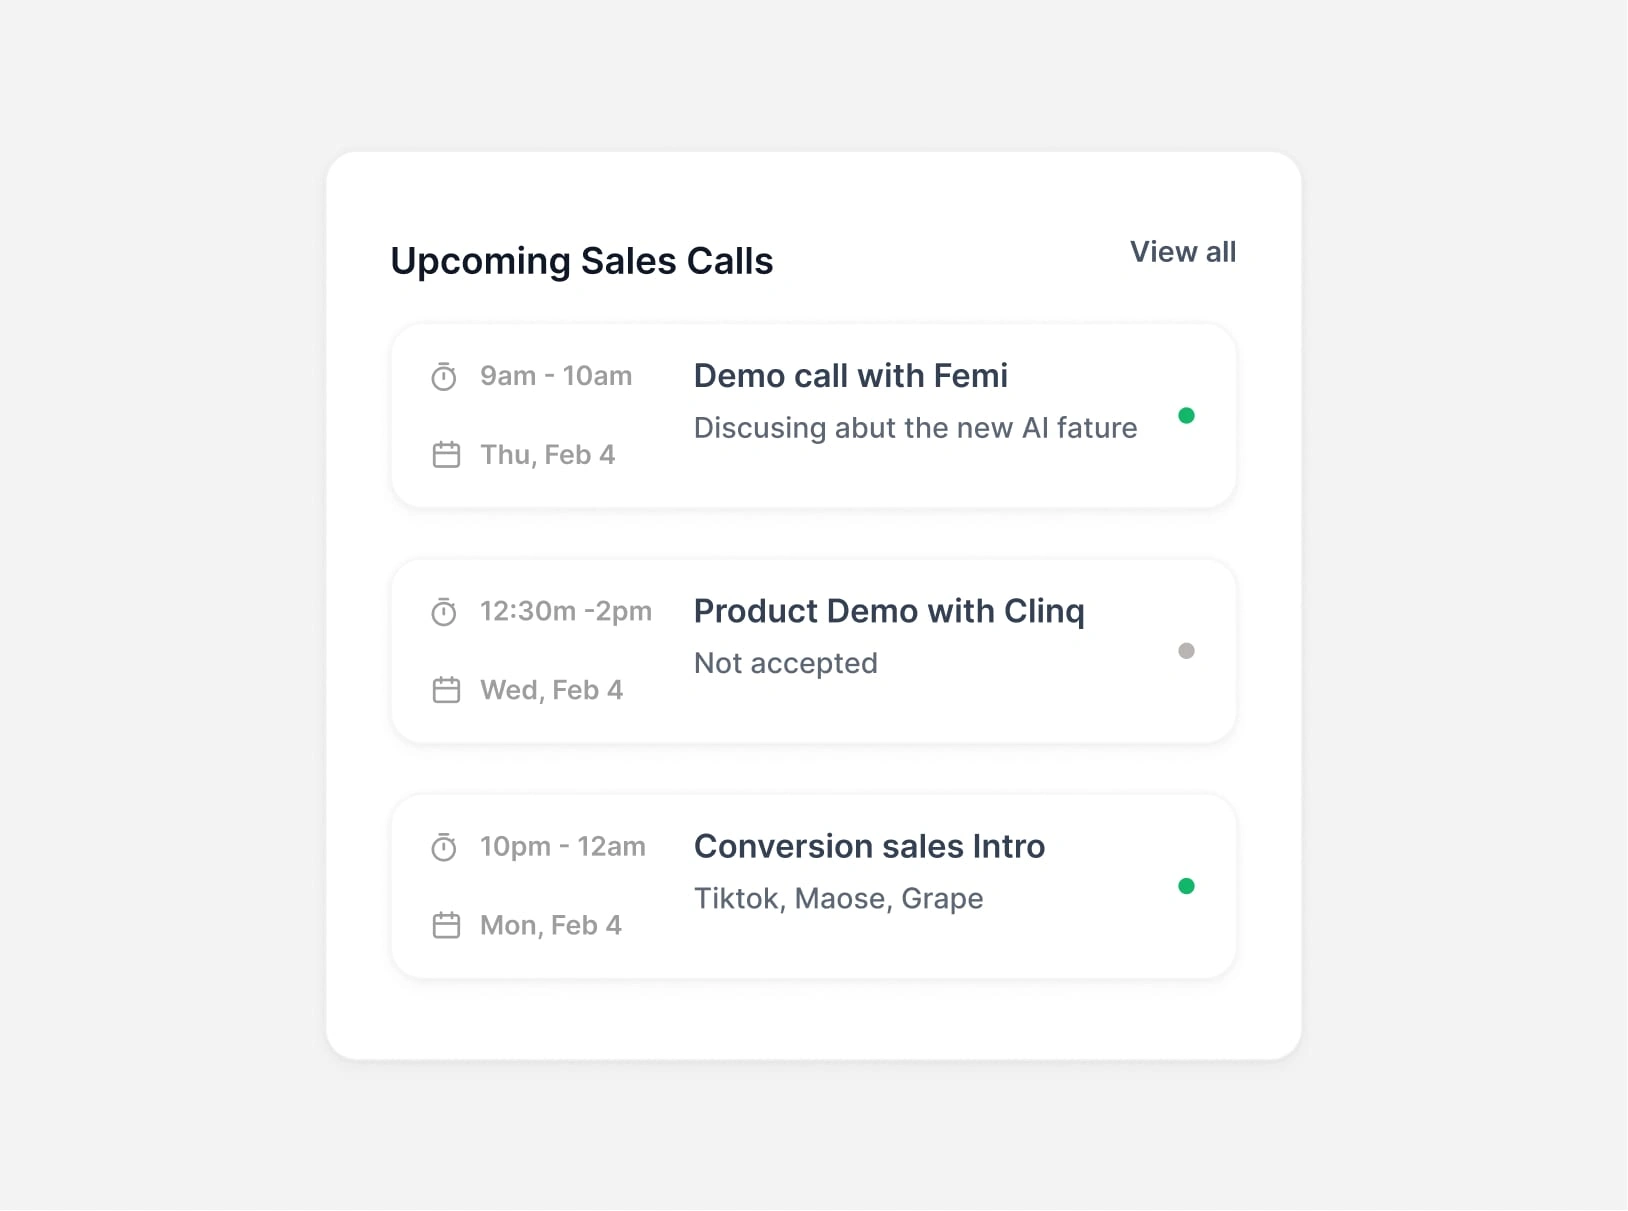Click the stopwatch icon beside 12:30m -2pm

click(x=444, y=612)
